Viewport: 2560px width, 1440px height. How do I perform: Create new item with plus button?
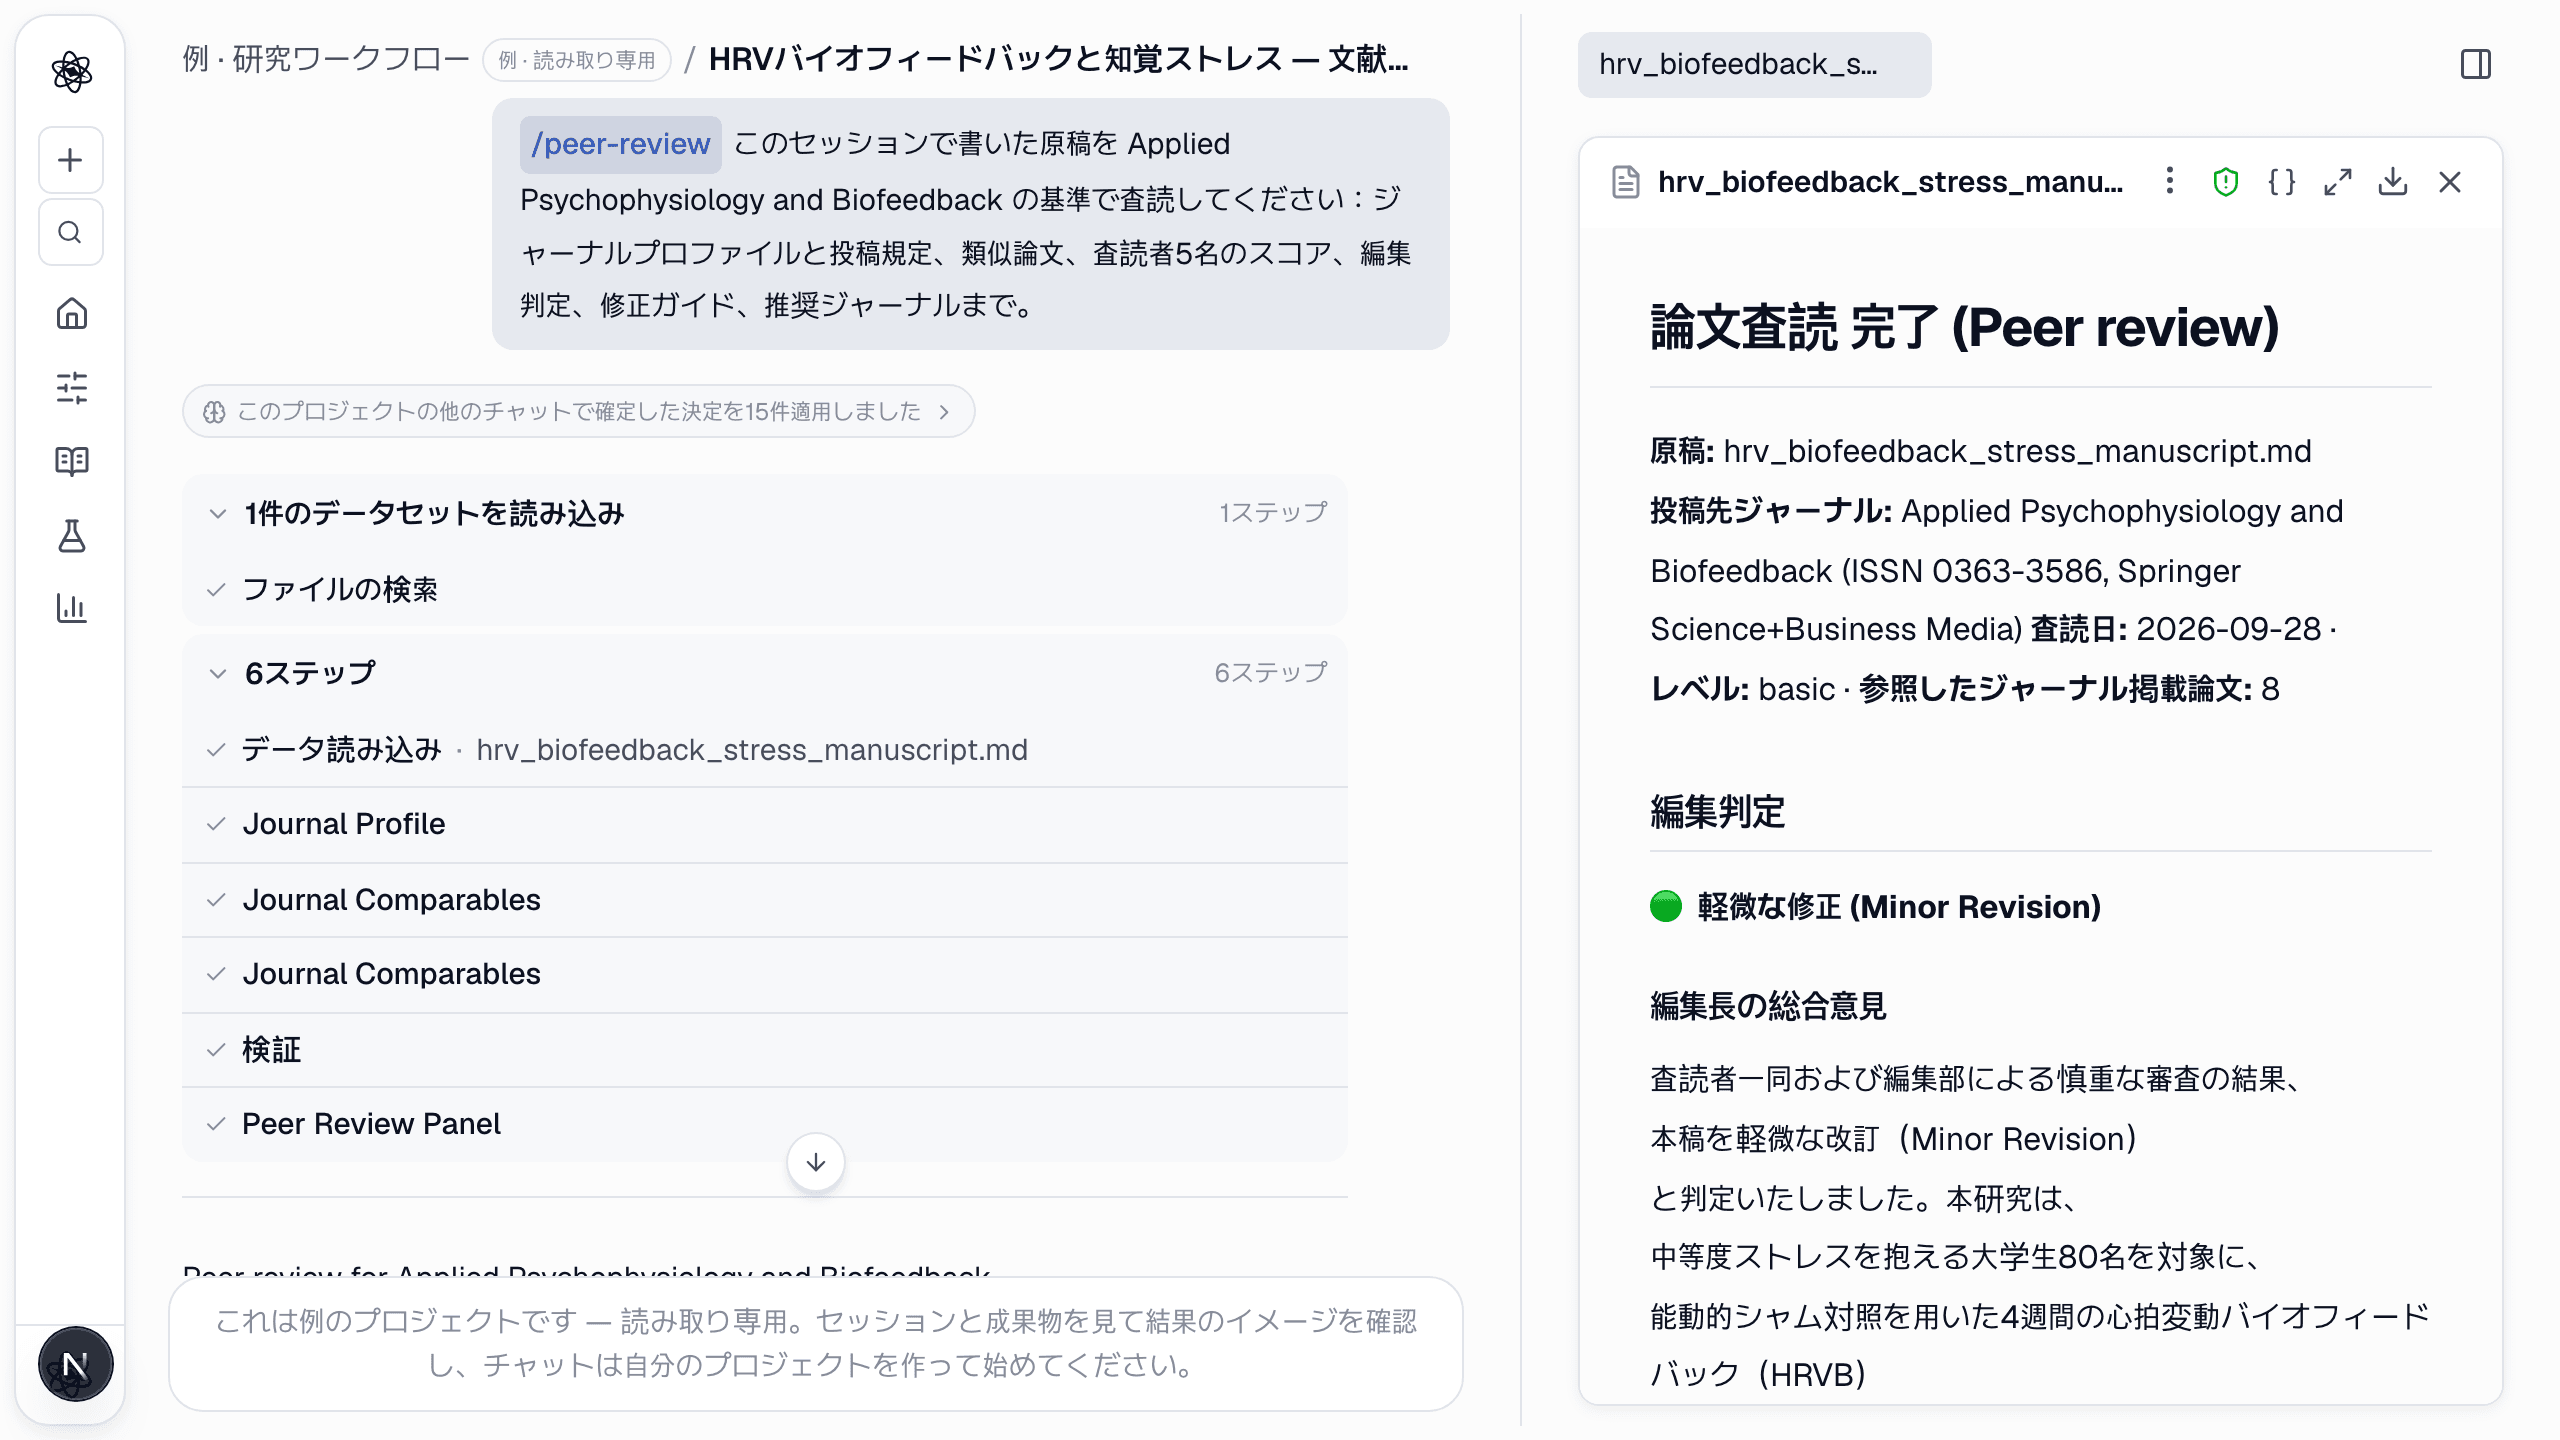click(x=71, y=160)
